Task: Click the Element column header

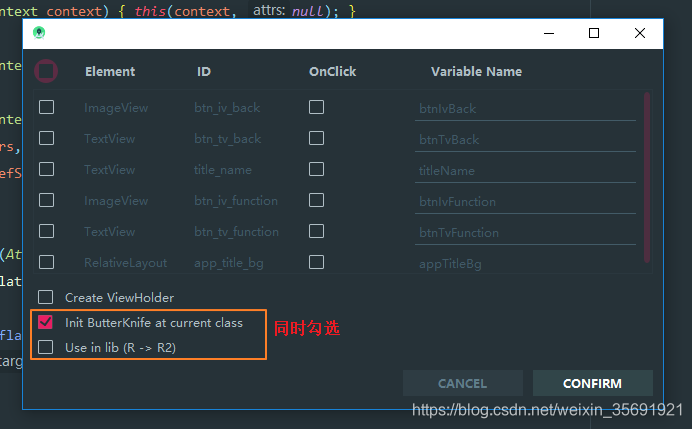Action: pos(110,72)
